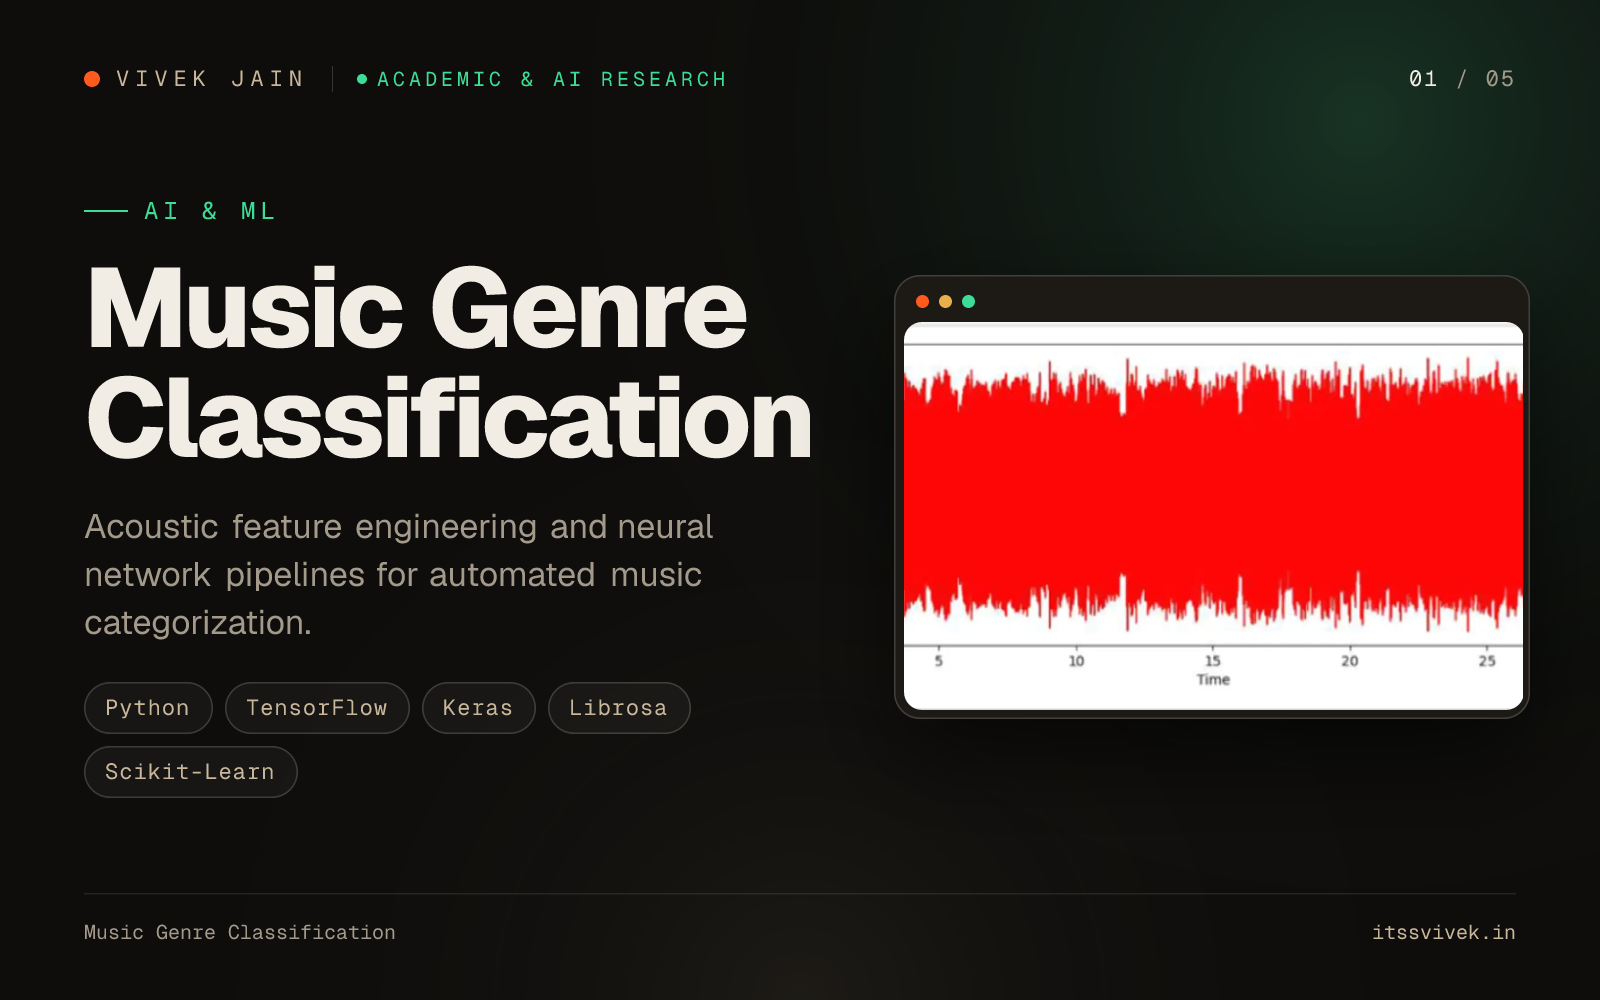Select the Python tag
This screenshot has width=1600, height=1000.
(148, 708)
